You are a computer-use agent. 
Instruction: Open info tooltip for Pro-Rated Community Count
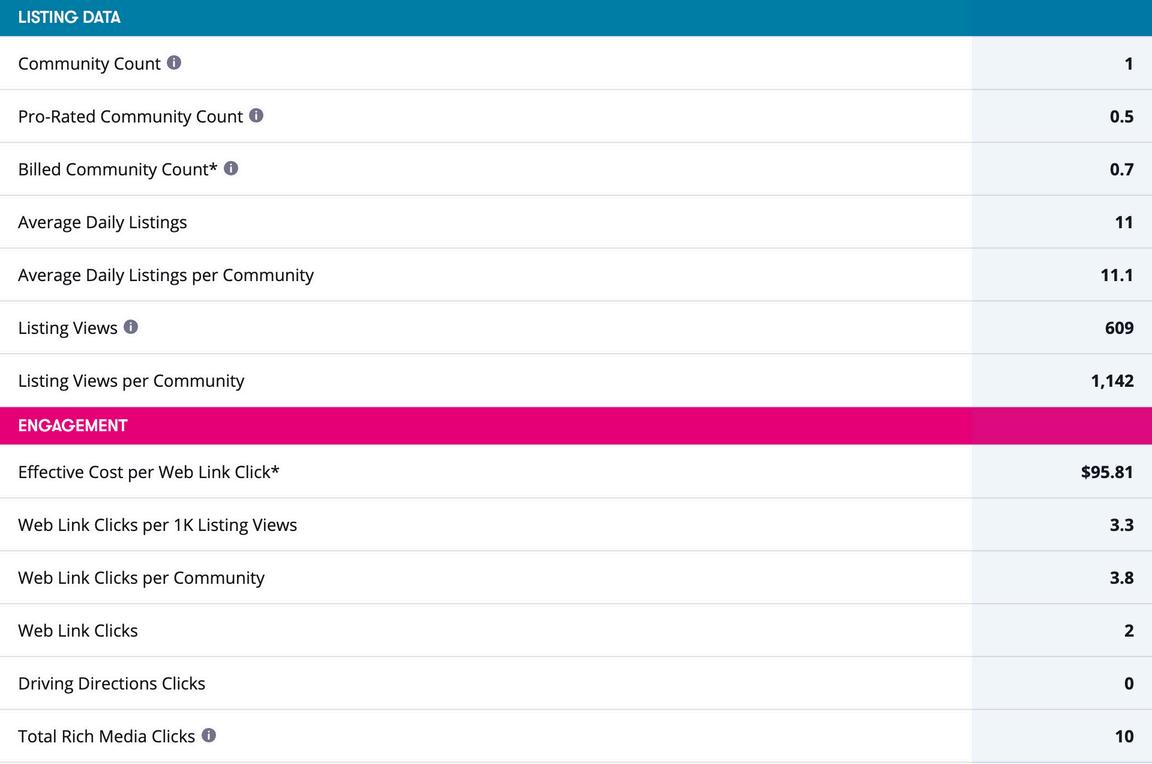256,116
